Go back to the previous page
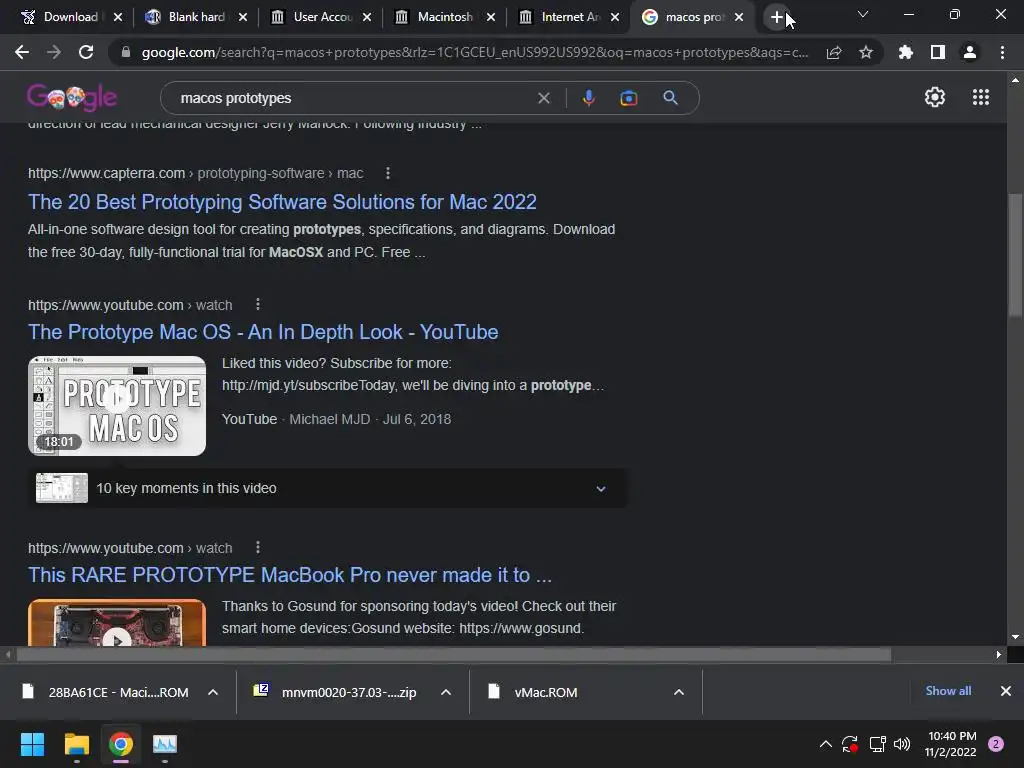The height and width of the screenshot is (768, 1024). coord(22,52)
